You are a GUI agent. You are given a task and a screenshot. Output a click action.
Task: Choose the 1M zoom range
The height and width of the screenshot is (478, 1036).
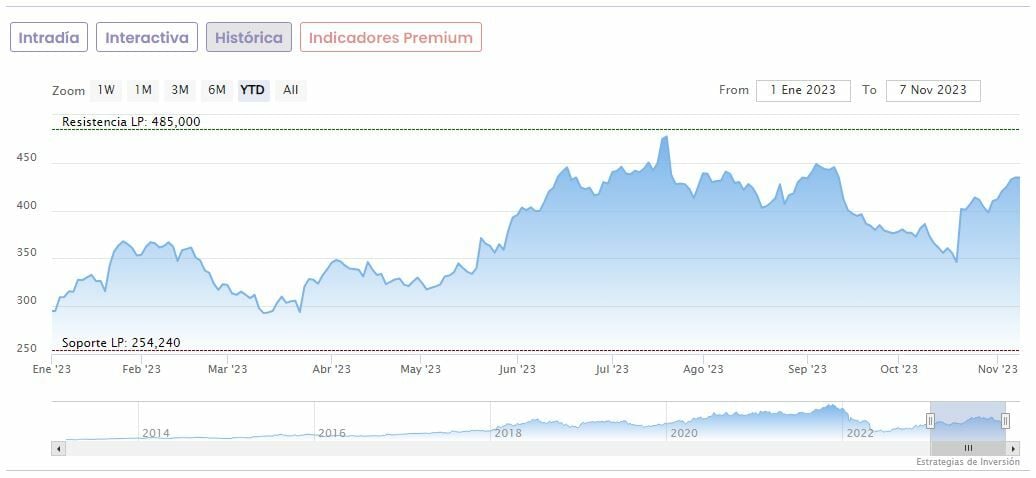coord(143,90)
